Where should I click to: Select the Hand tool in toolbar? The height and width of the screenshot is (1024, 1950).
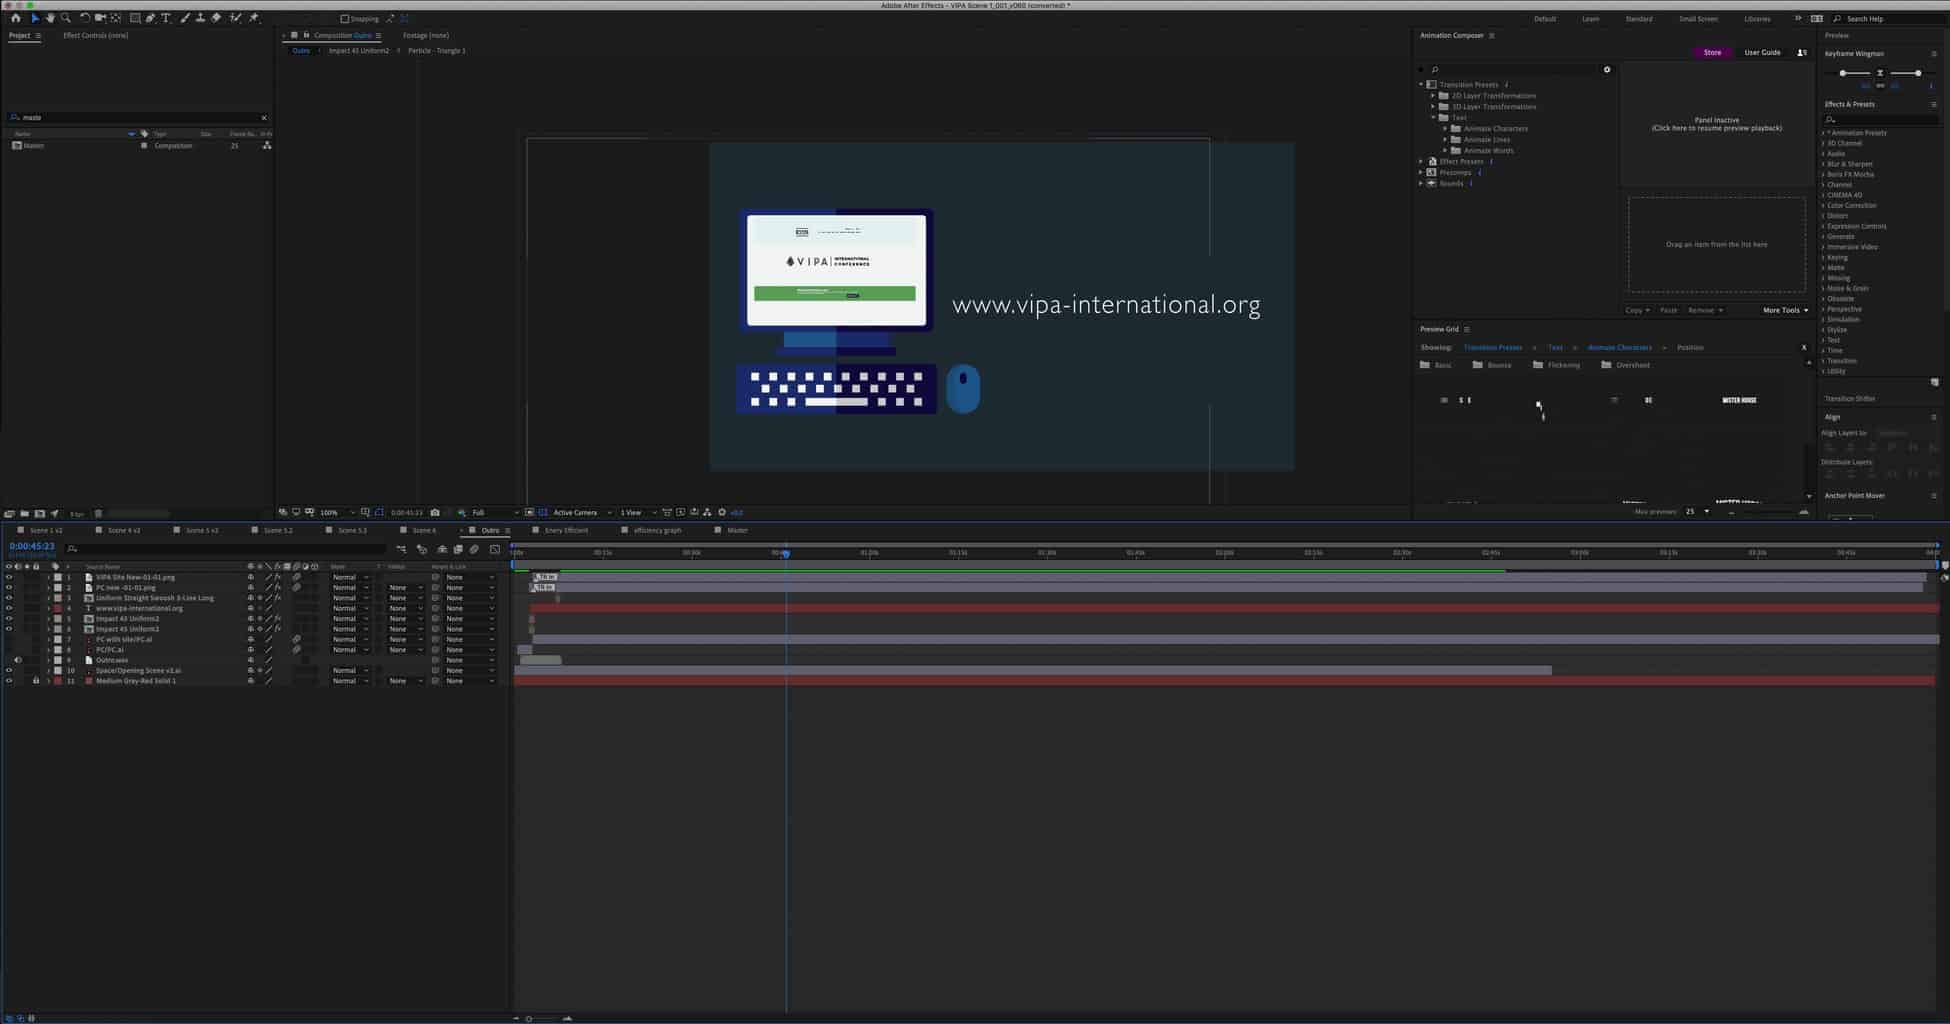[x=50, y=18]
